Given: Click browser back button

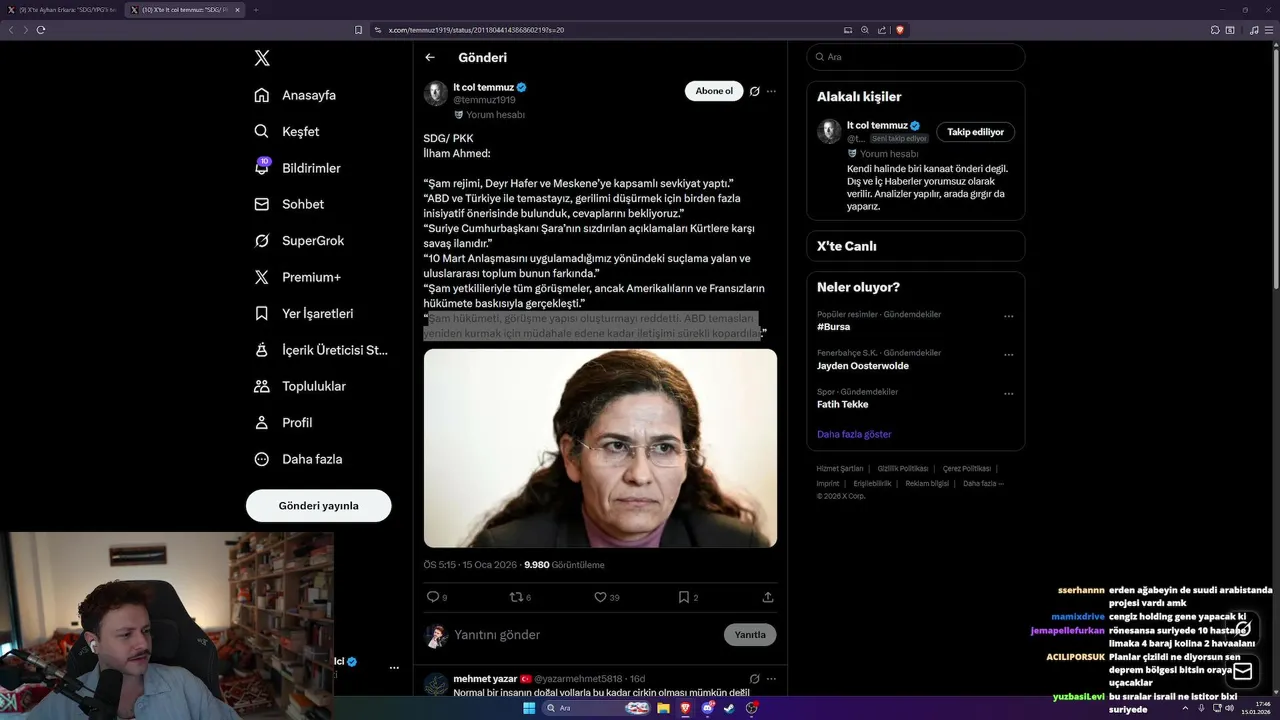Looking at the screenshot, I should coord(12,30).
